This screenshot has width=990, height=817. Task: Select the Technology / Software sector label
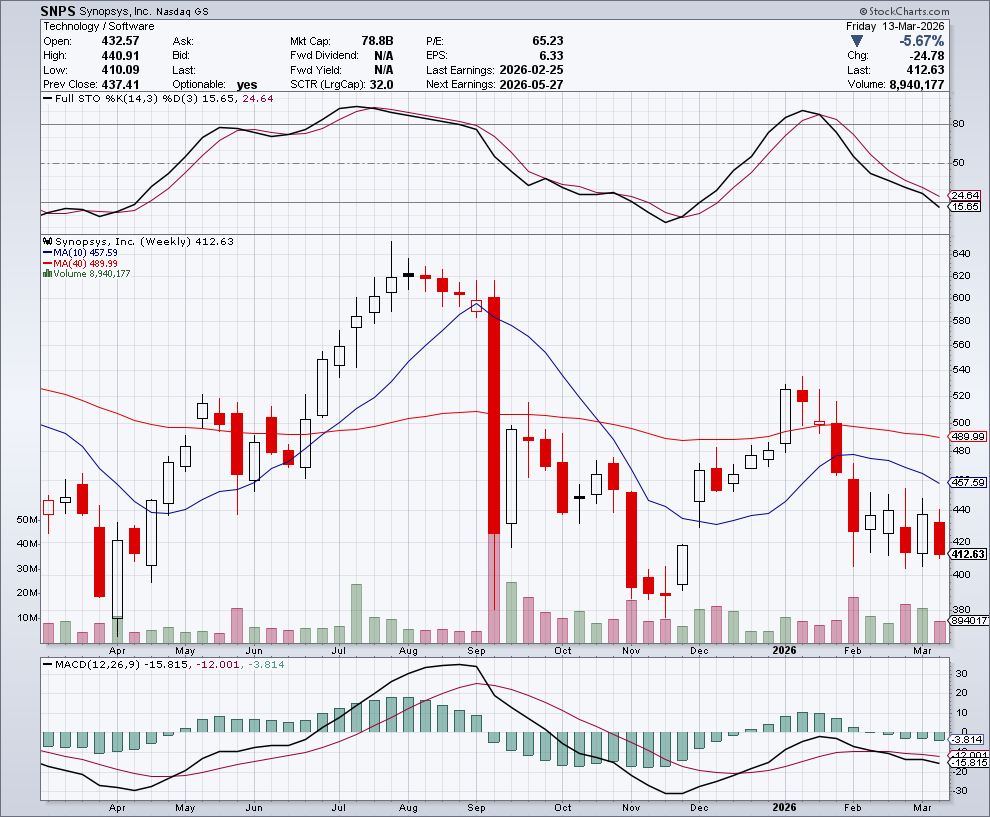coord(98,27)
